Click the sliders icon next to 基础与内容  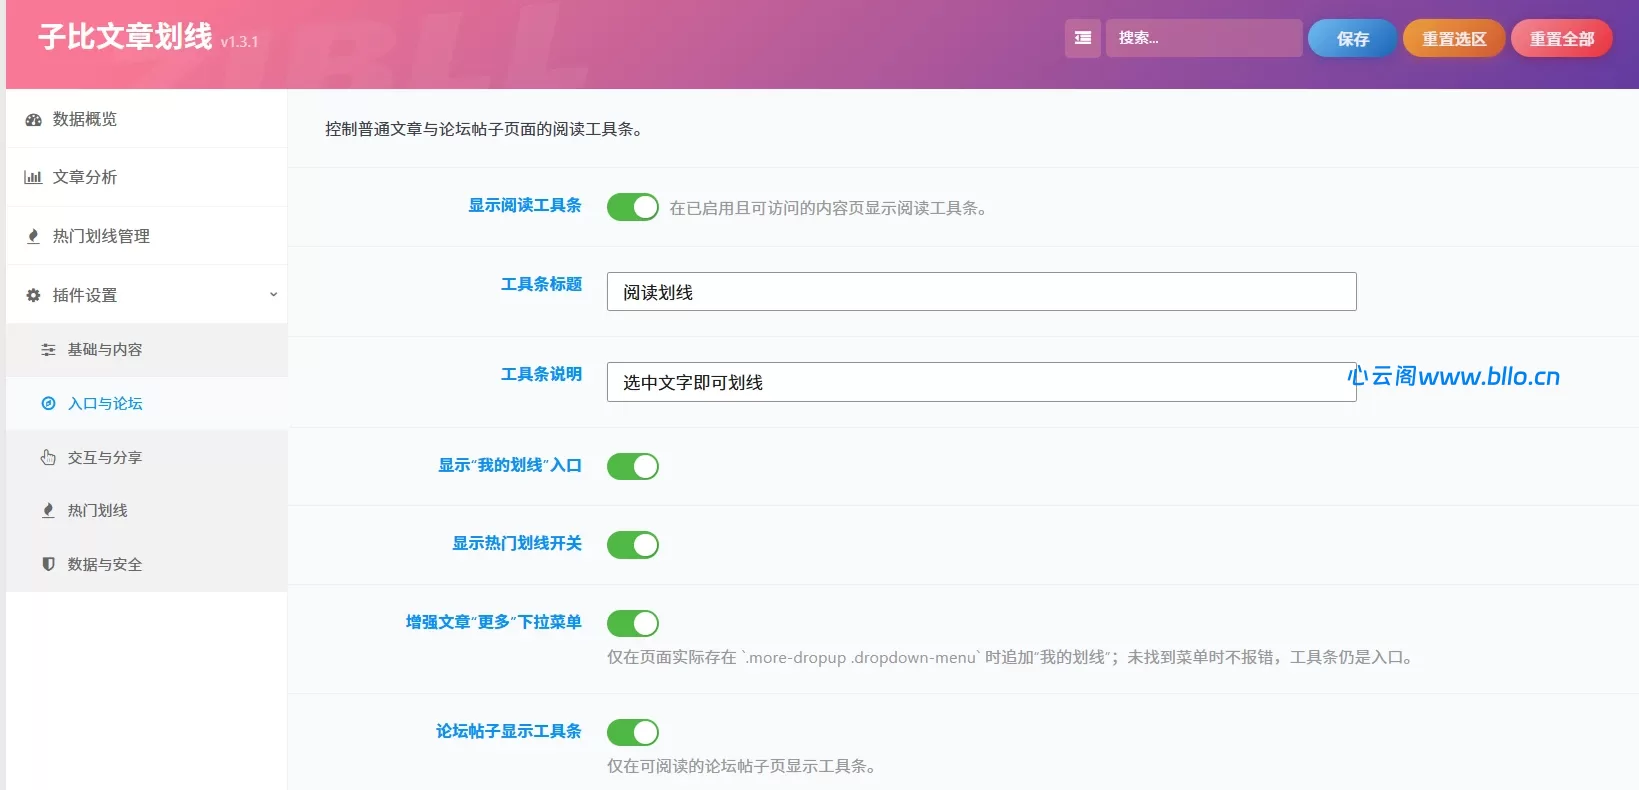(48, 350)
